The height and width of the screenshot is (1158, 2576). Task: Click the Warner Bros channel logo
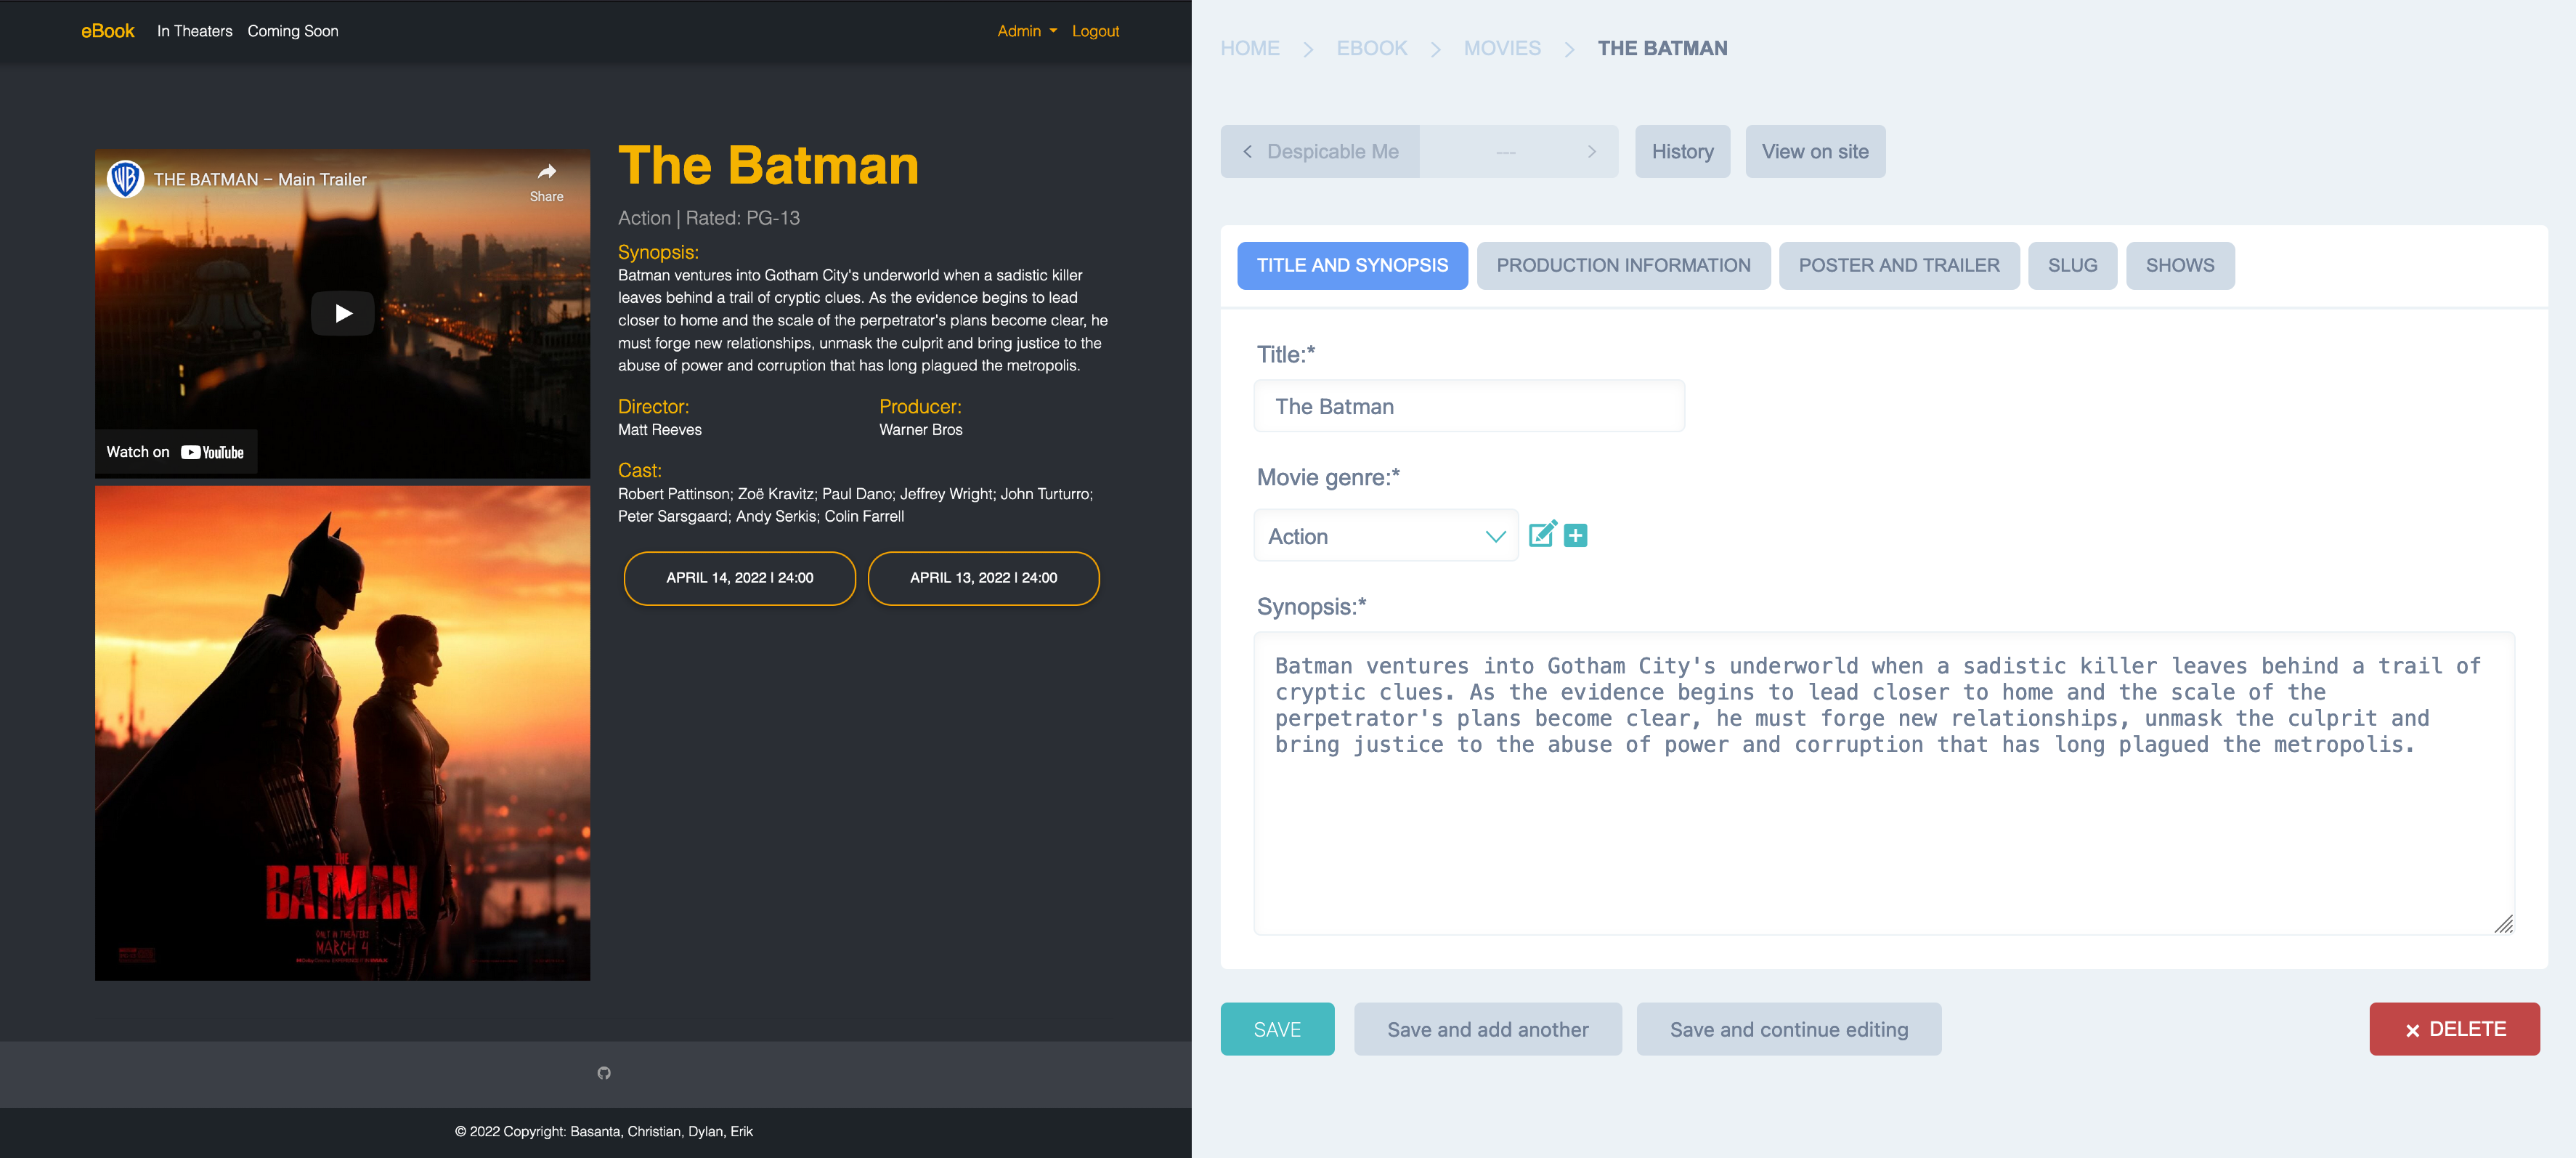tap(126, 179)
